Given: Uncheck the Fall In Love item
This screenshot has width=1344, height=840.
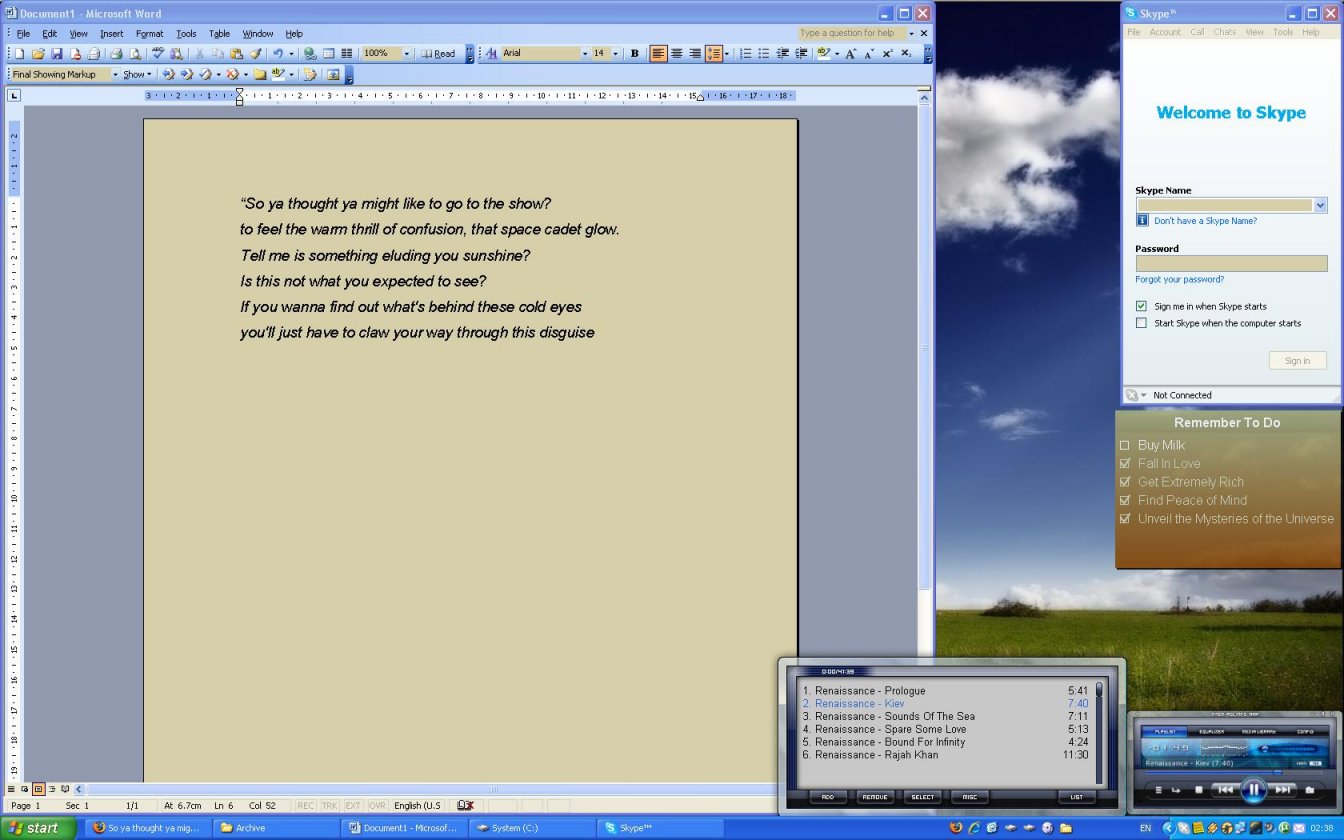Looking at the screenshot, I should point(1125,463).
